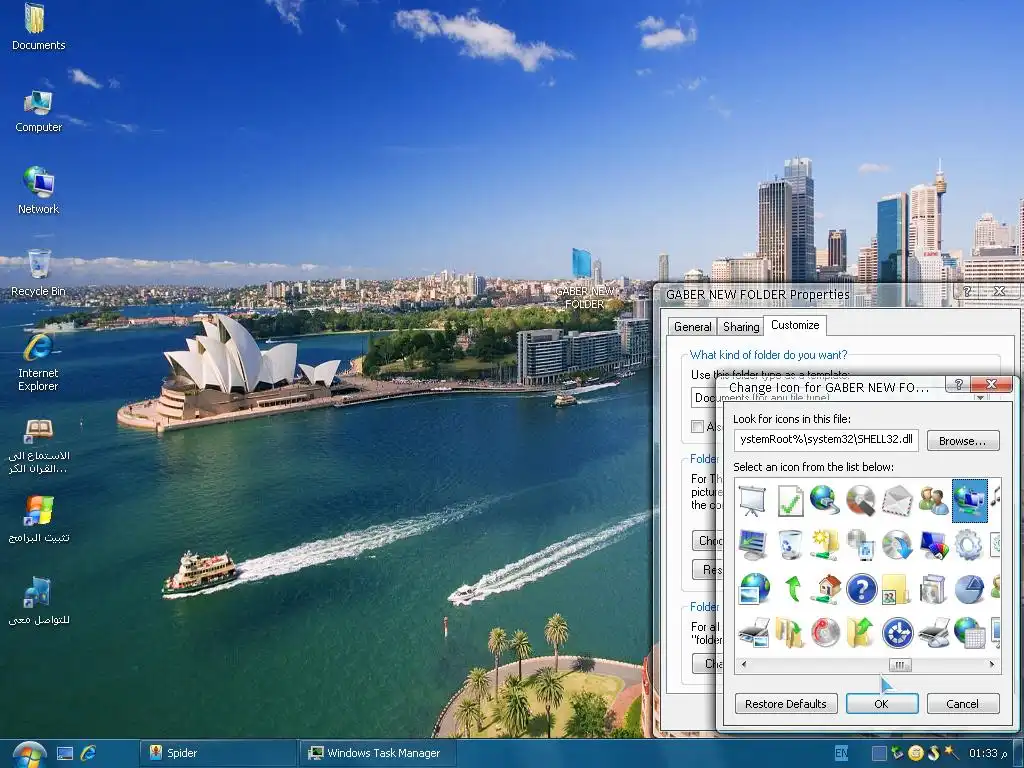Select the monitor with color swatches icon
This screenshot has width=1024, height=768.
(x=933, y=545)
